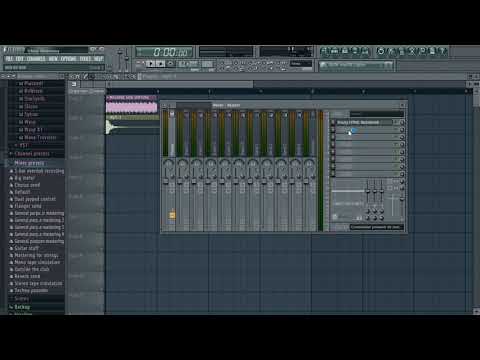The height and width of the screenshot is (360, 480).
Task: Collapse the Mixer presets folder
Action: coord(29,163)
